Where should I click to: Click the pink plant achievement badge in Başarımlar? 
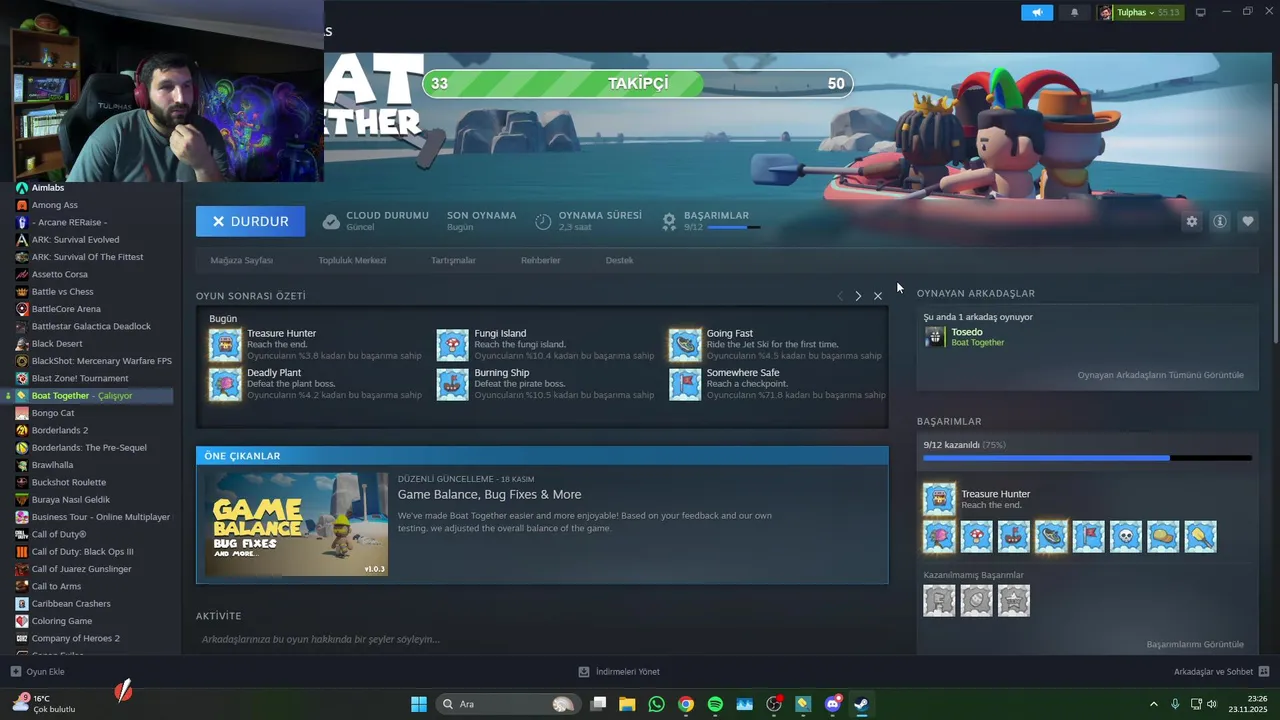point(939,536)
